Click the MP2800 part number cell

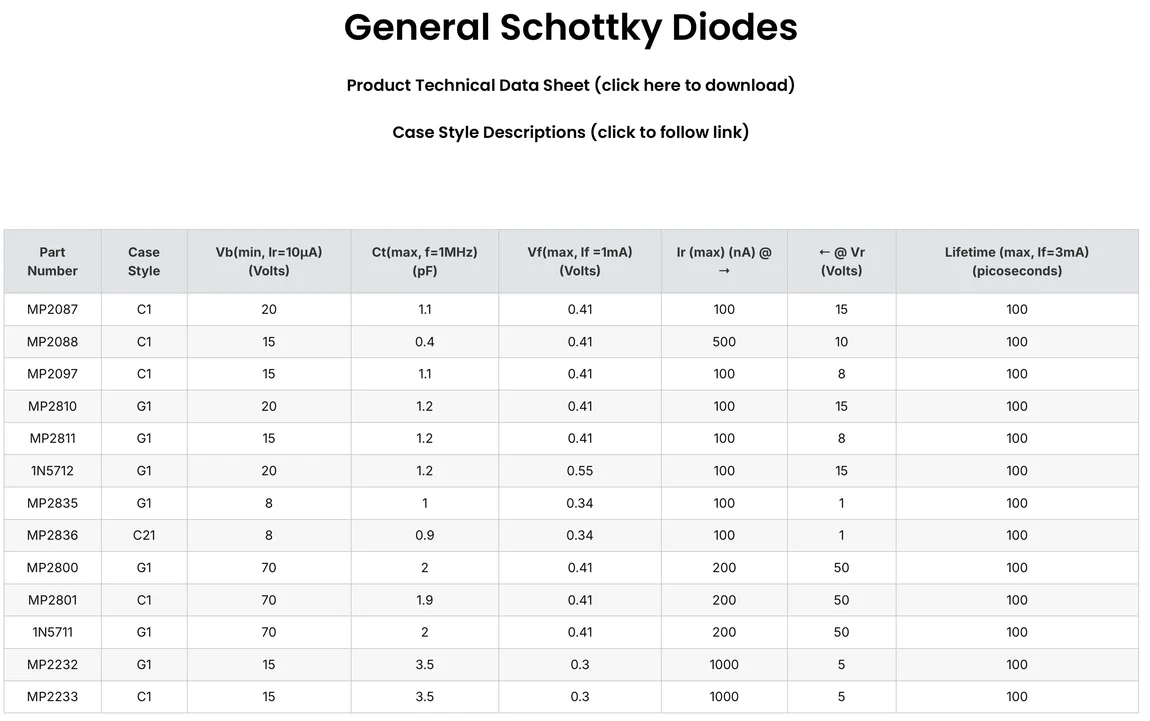point(53,568)
